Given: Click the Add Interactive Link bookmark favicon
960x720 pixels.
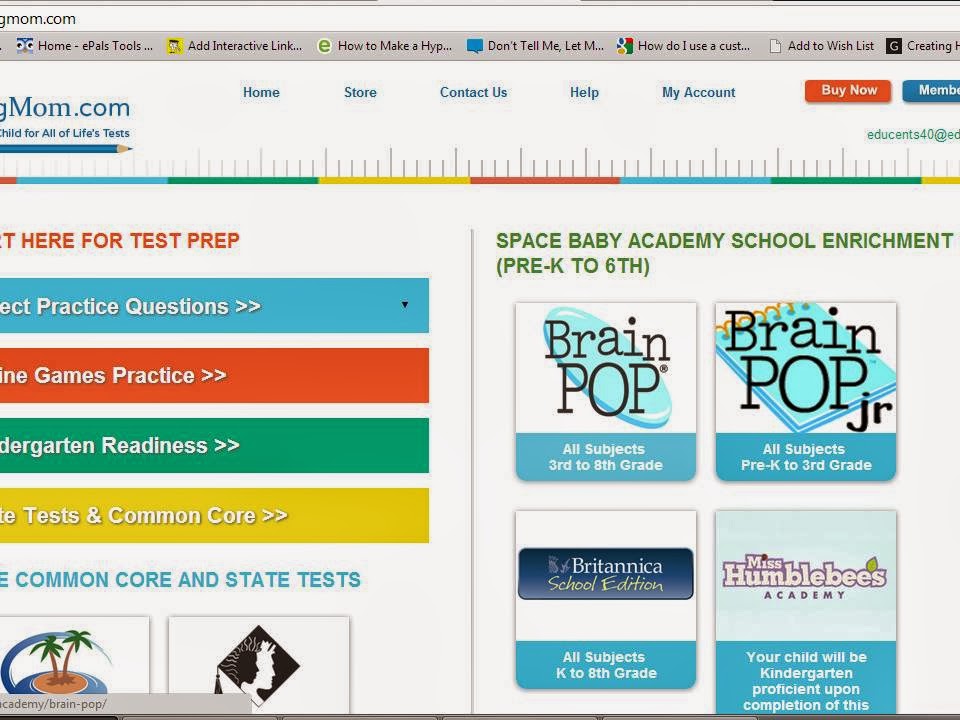Looking at the screenshot, I should [174, 46].
